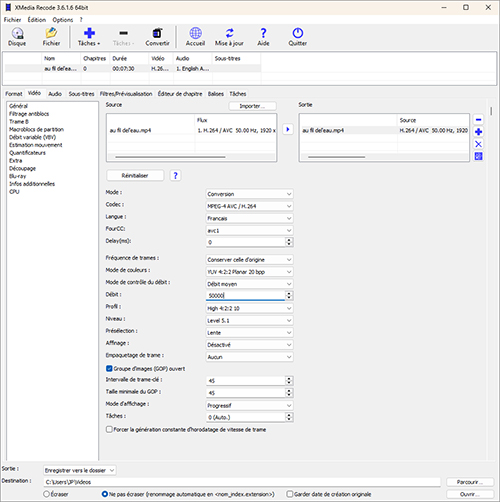Open the Empaquetage de trame dropdown
The image size is (500, 502).
coord(249,357)
